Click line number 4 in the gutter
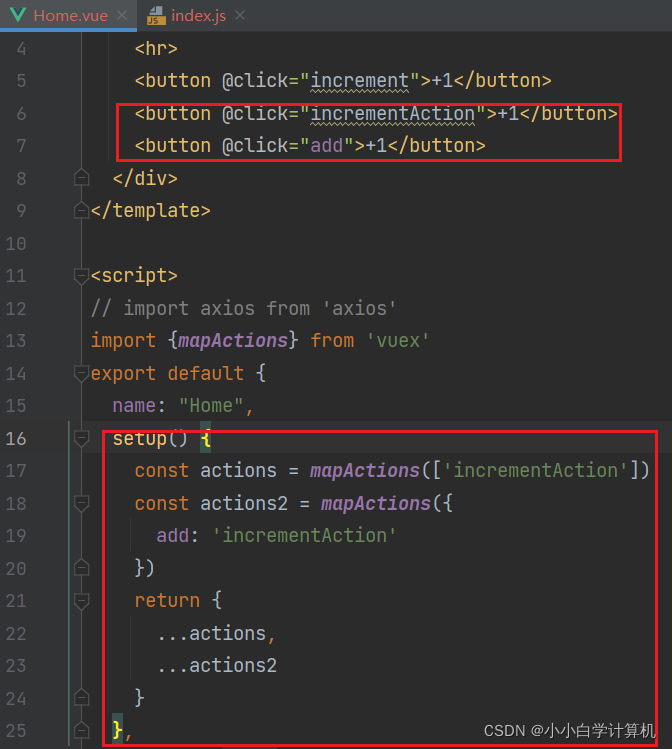Image resolution: width=672 pixels, height=749 pixels. tap(21, 49)
